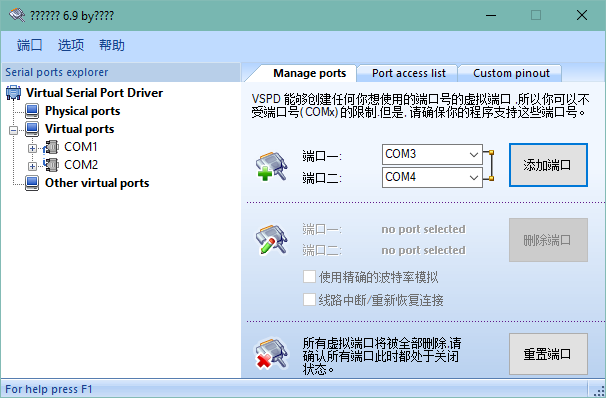
Task: Switch to the Custom pinout tab
Action: [511, 73]
